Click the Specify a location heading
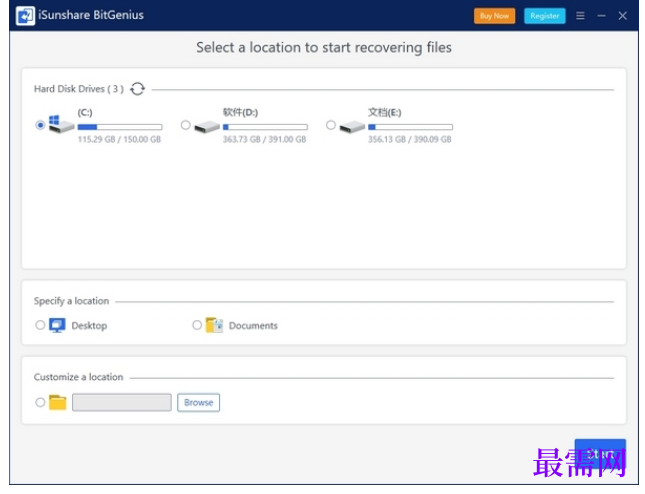645x494 pixels. [x=72, y=301]
